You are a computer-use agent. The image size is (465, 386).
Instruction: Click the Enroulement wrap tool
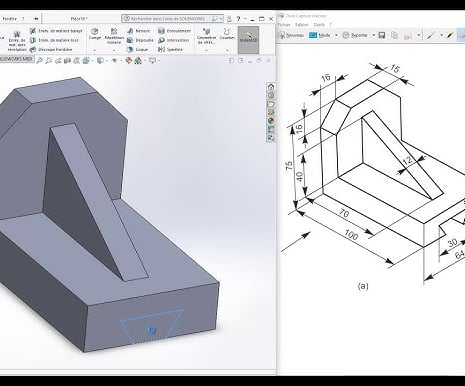(x=175, y=31)
